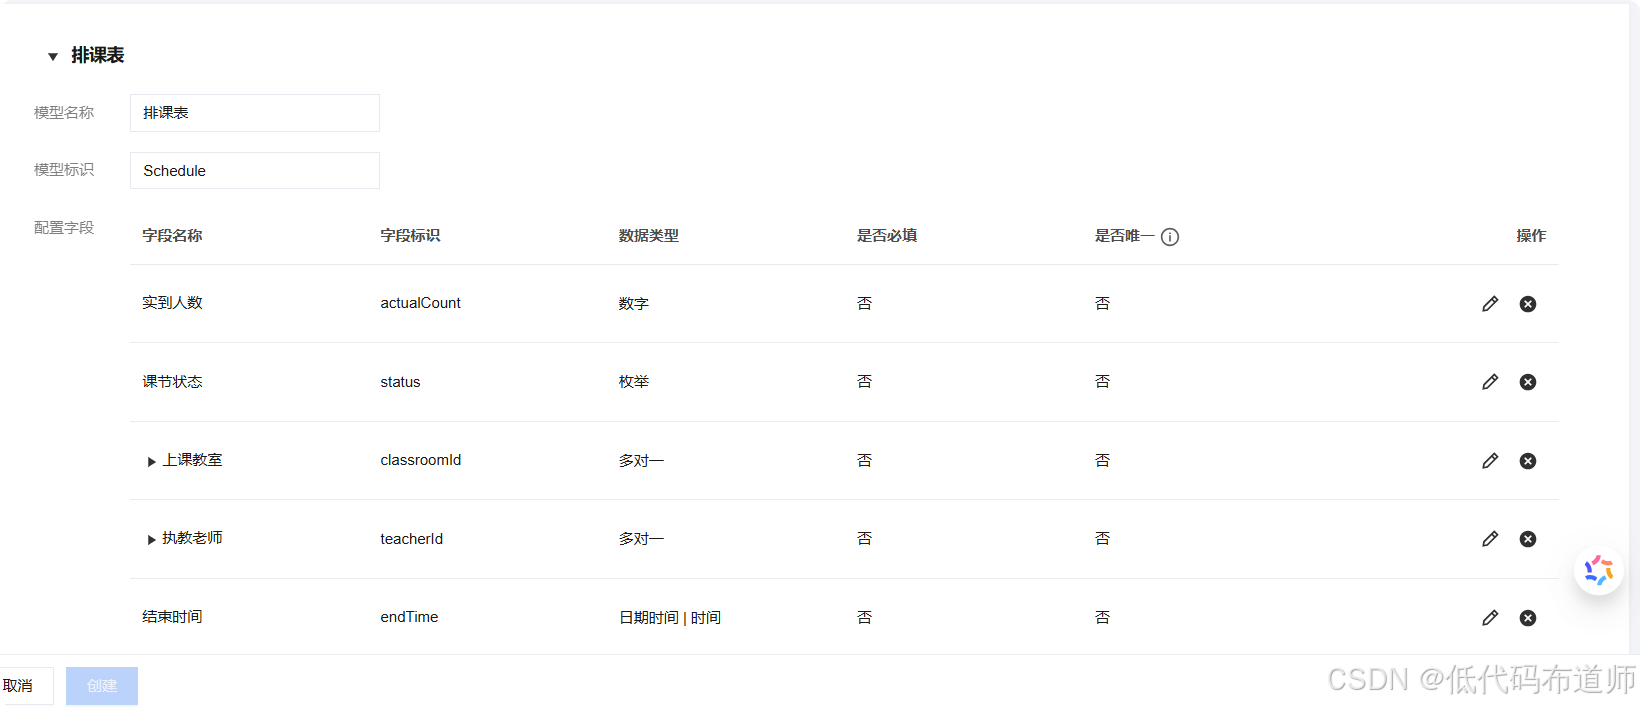Edit the 上课教室 classroomId field
Screen dimensions: 1640x707
point(1490,461)
